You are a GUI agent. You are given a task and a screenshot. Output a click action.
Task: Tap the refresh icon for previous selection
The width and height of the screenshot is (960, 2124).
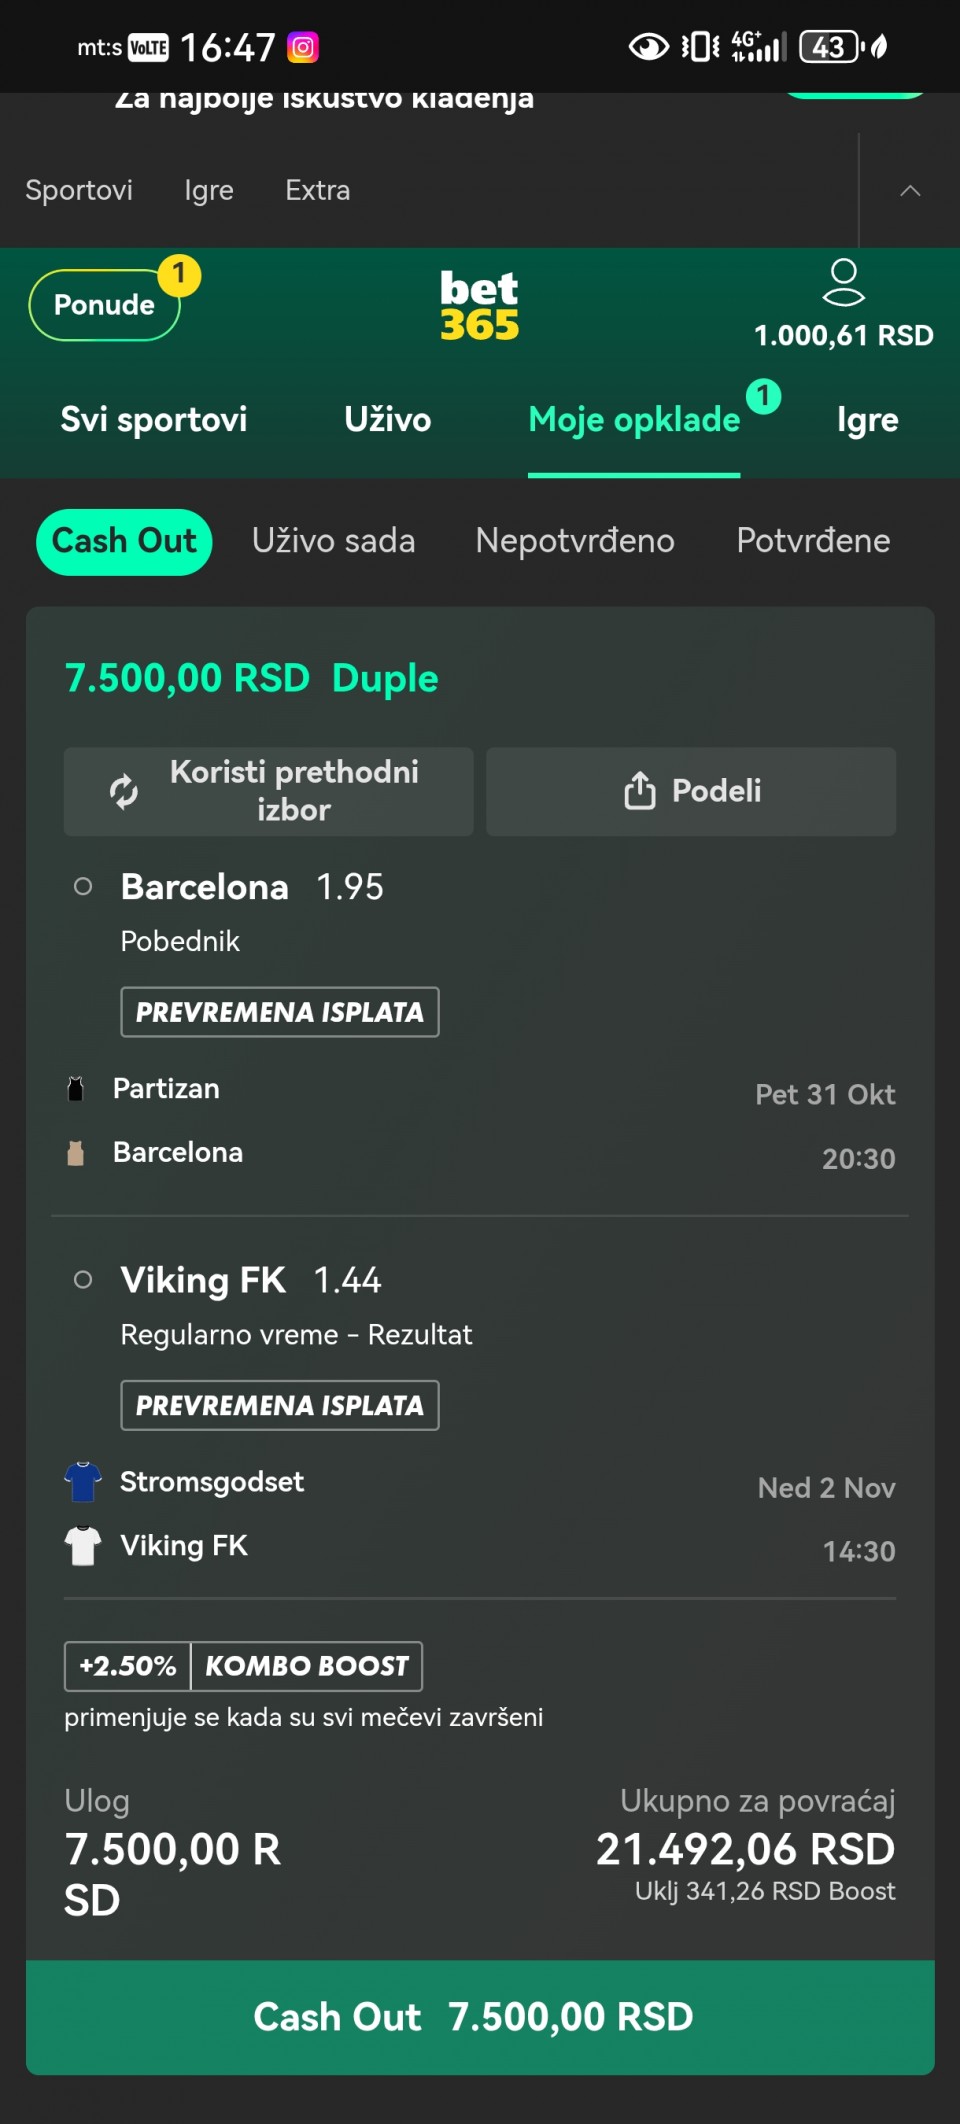(x=124, y=791)
